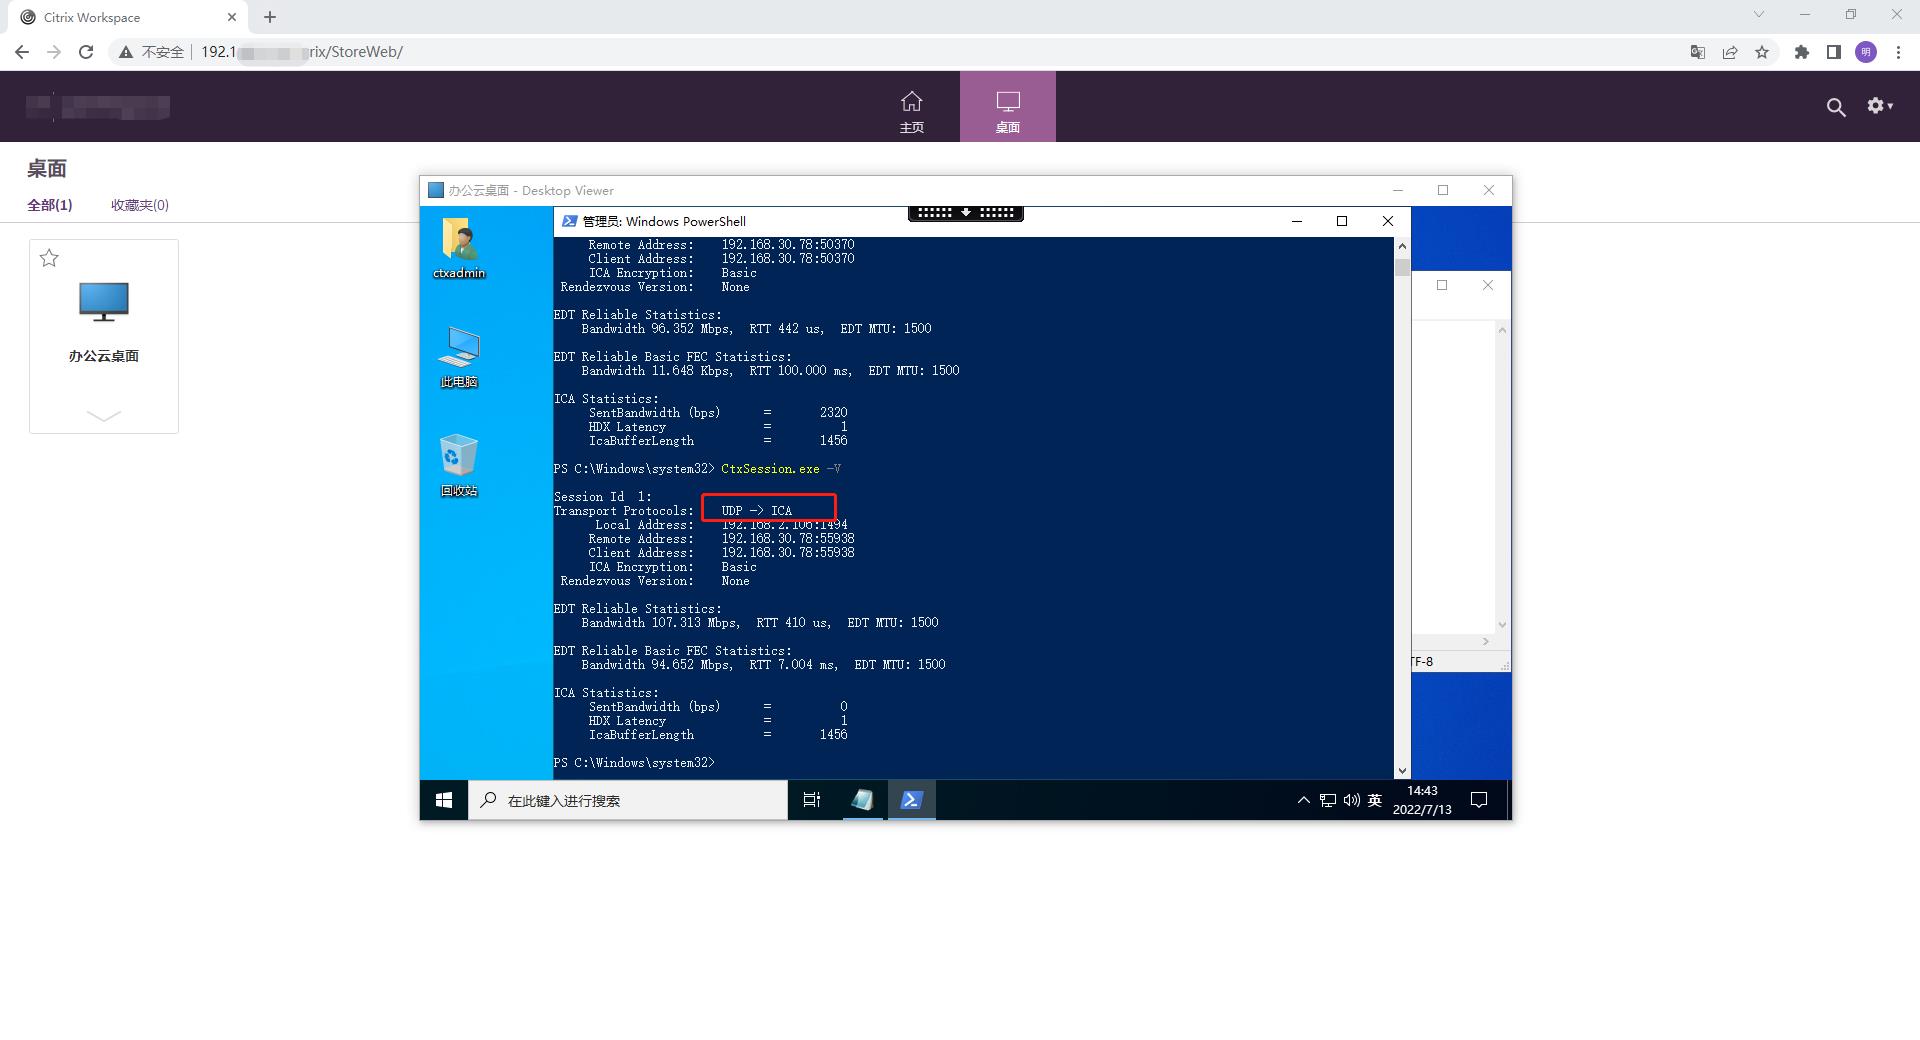
Task: Open the taskbar clock 14:43
Action: click(1422, 800)
